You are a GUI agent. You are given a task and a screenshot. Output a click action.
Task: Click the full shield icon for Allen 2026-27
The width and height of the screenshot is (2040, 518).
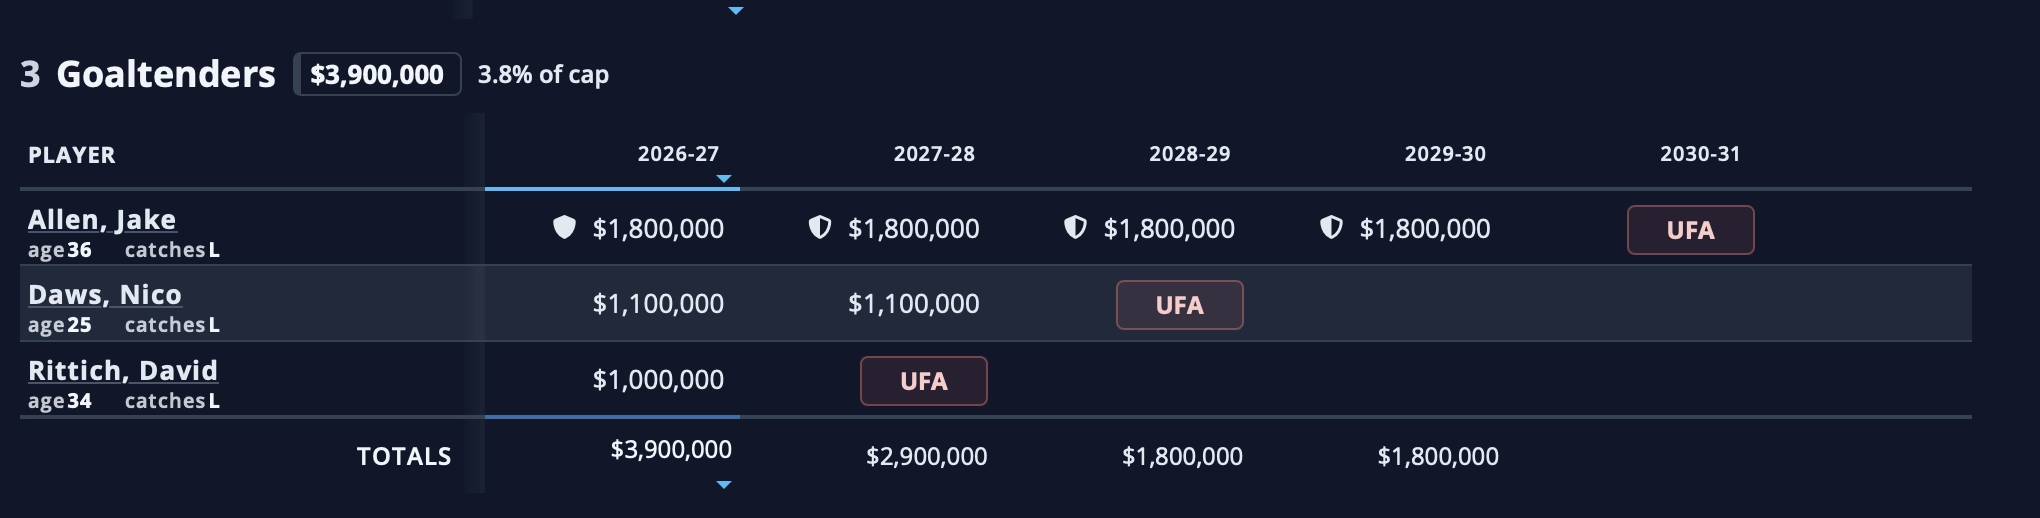pyautogui.click(x=565, y=228)
